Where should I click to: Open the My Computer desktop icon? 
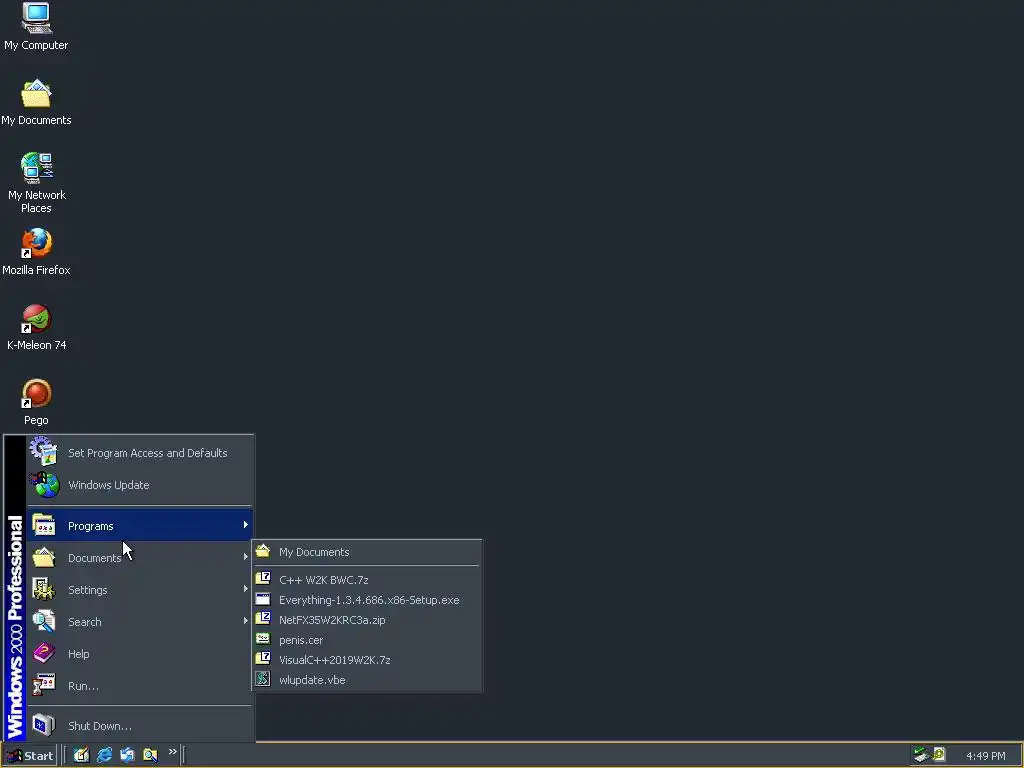click(36, 26)
